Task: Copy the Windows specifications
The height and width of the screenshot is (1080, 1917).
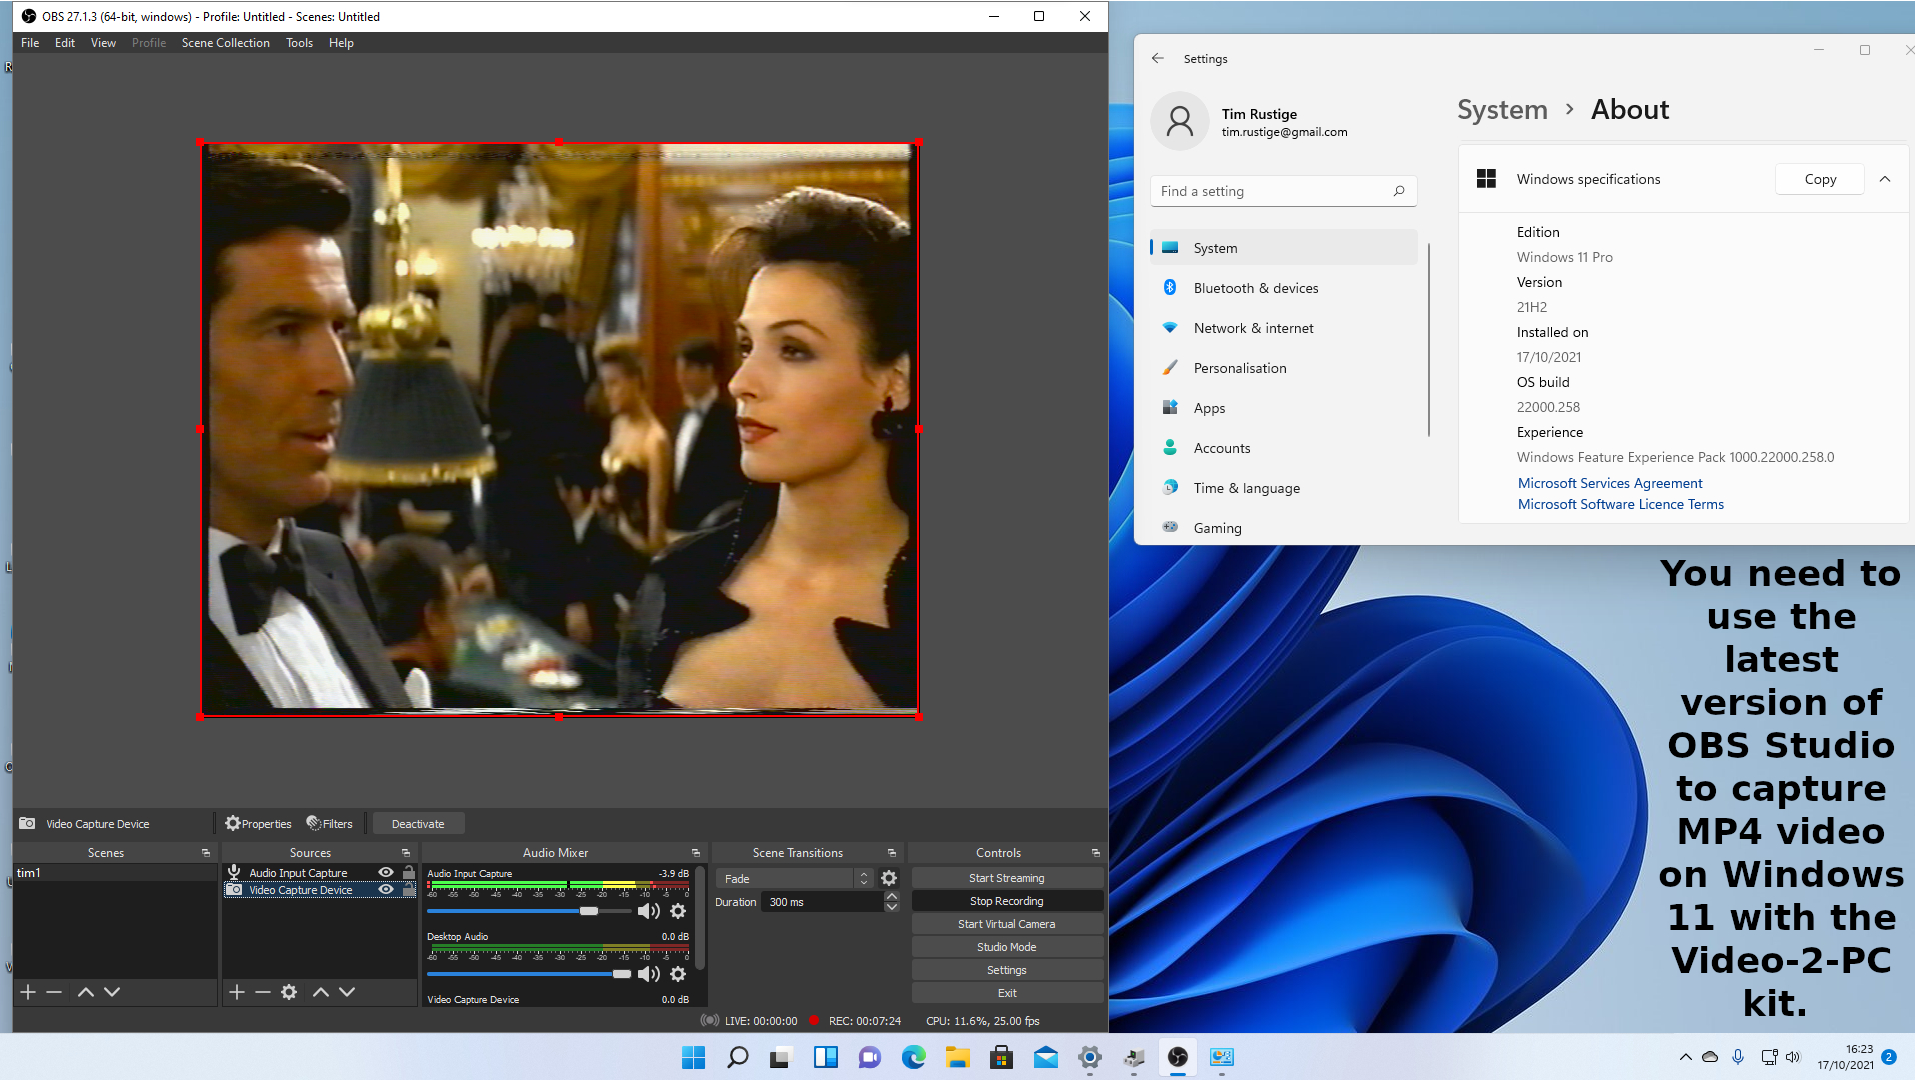Action: [1820, 179]
